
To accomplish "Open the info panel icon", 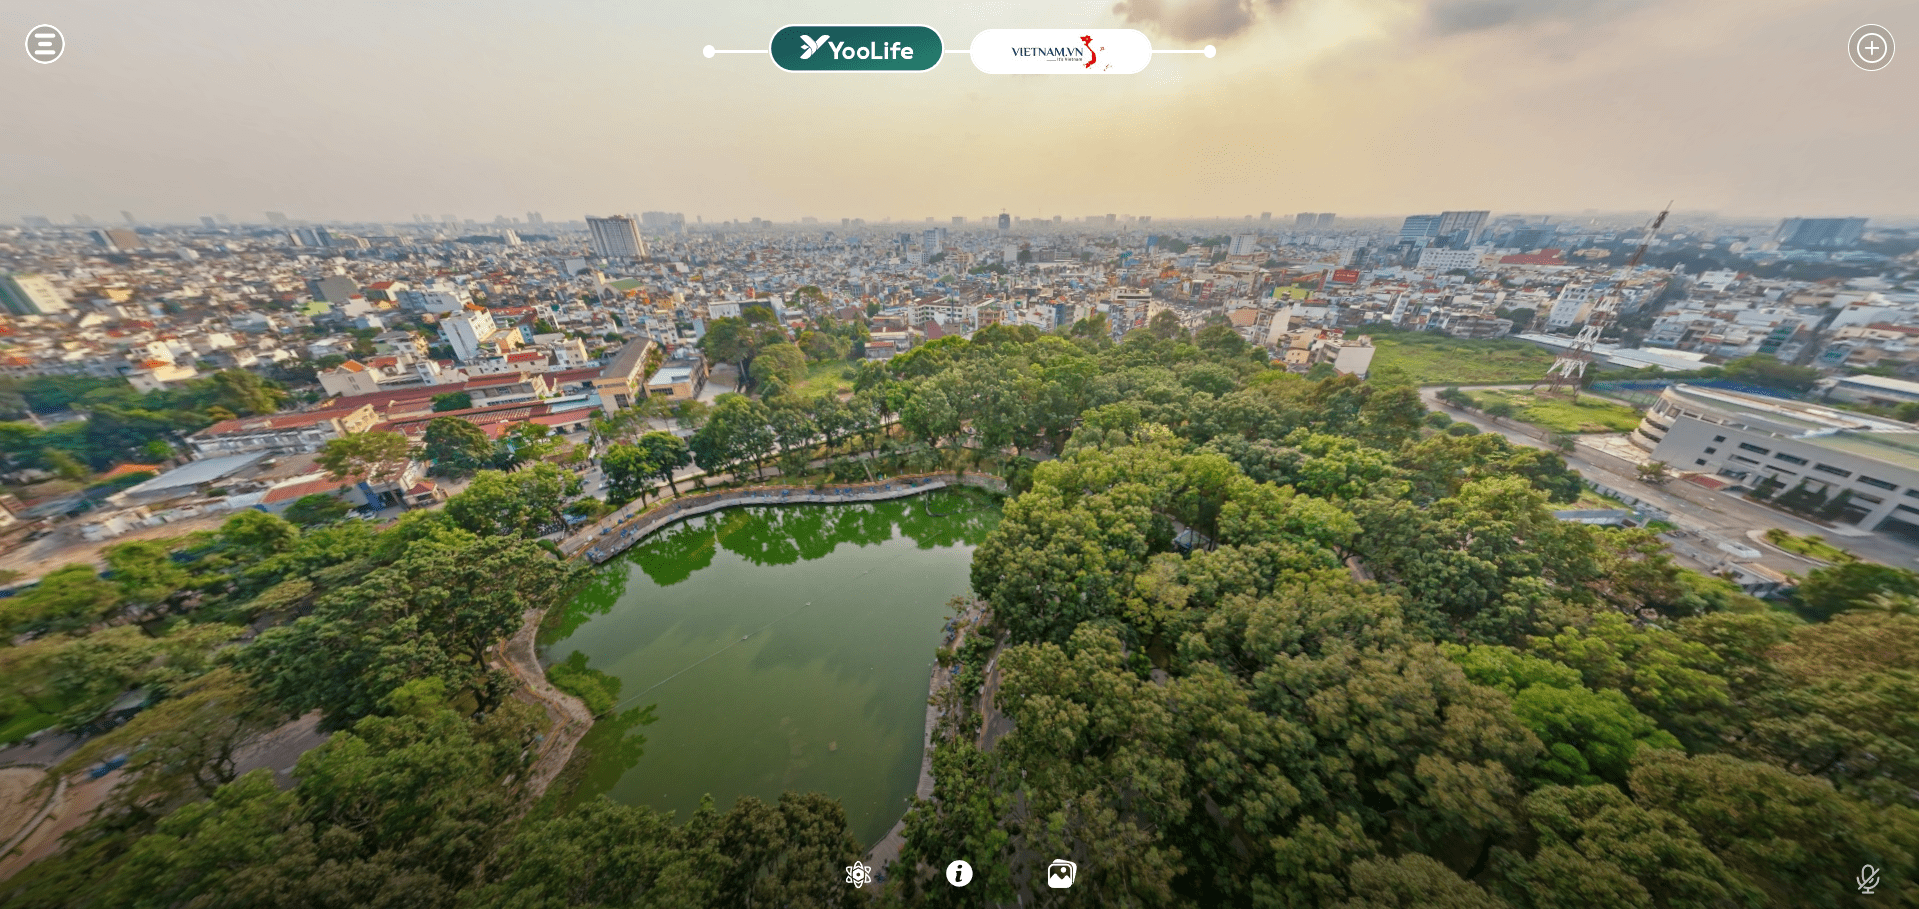I will [959, 874].
